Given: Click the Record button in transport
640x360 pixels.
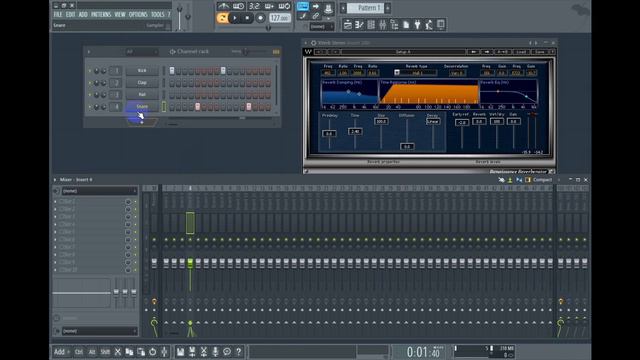Looking at the screenshot, I should tap(260, 18).
